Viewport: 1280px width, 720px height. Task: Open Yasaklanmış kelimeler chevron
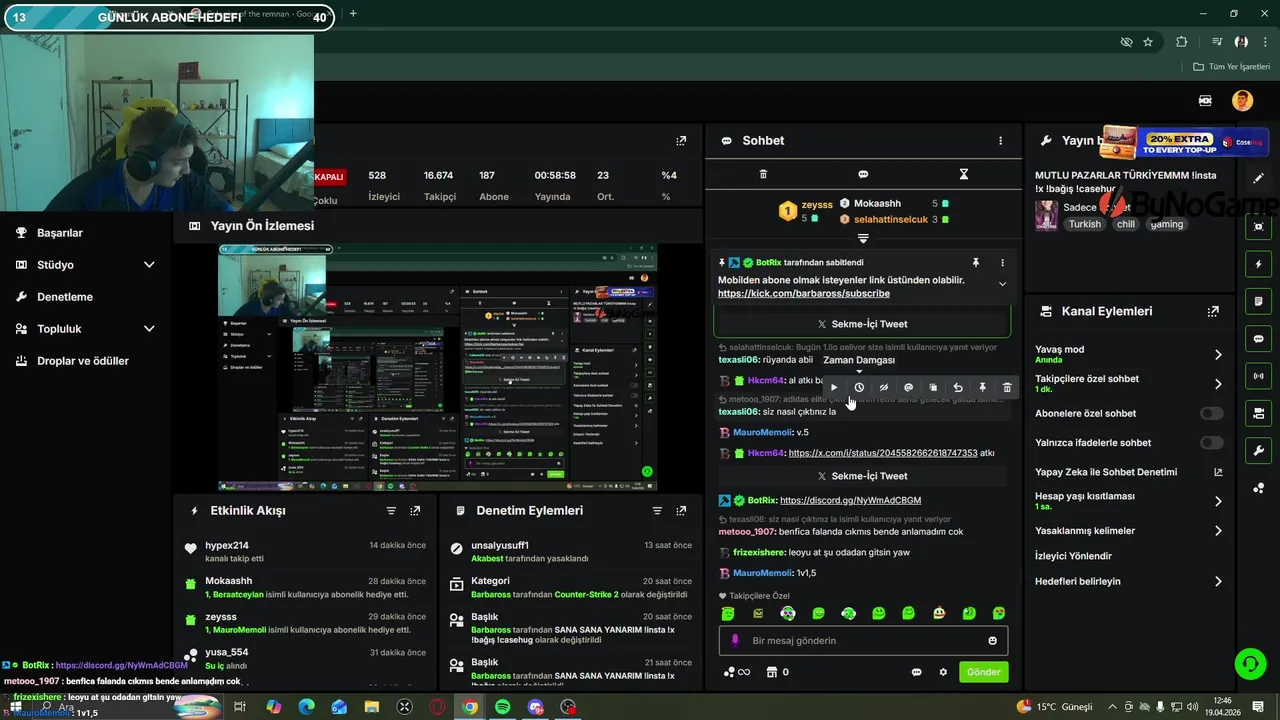1218,531
